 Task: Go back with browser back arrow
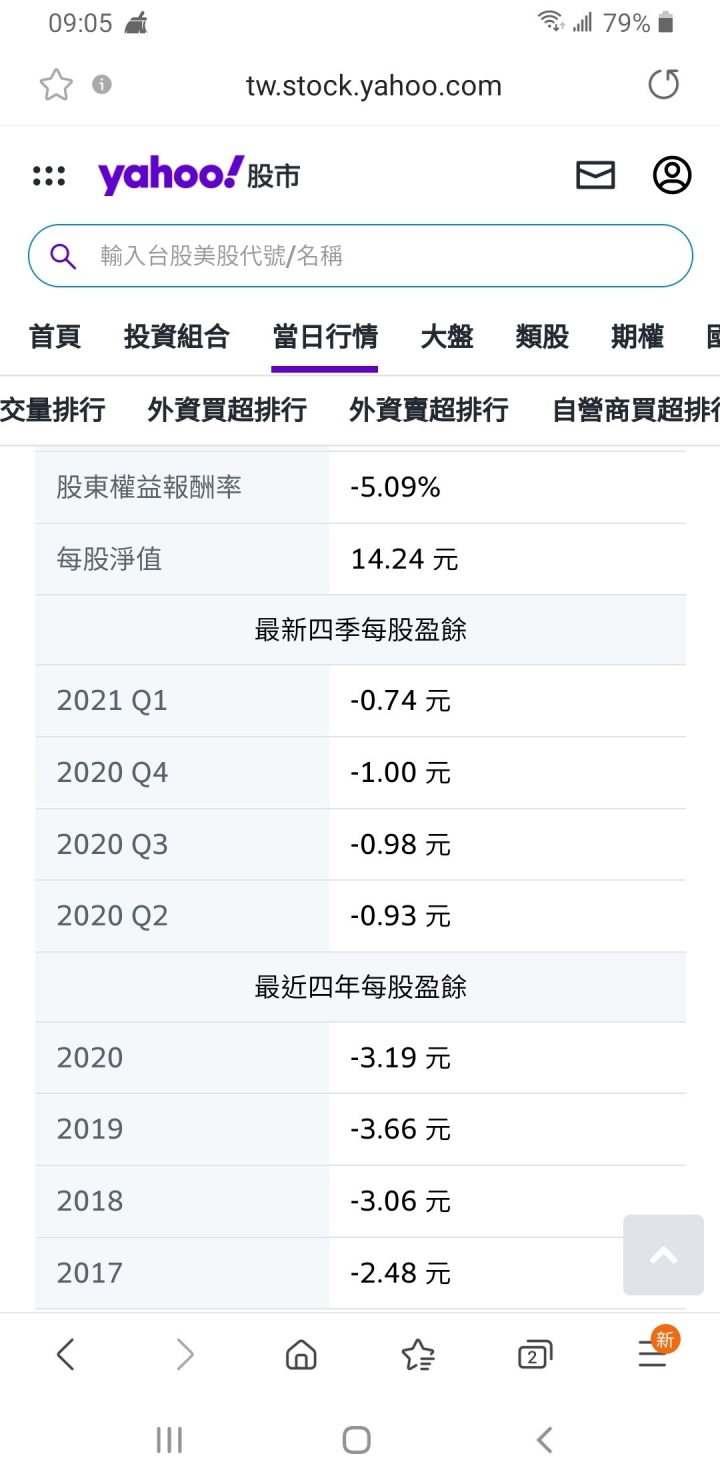(x=66, y=1355)
